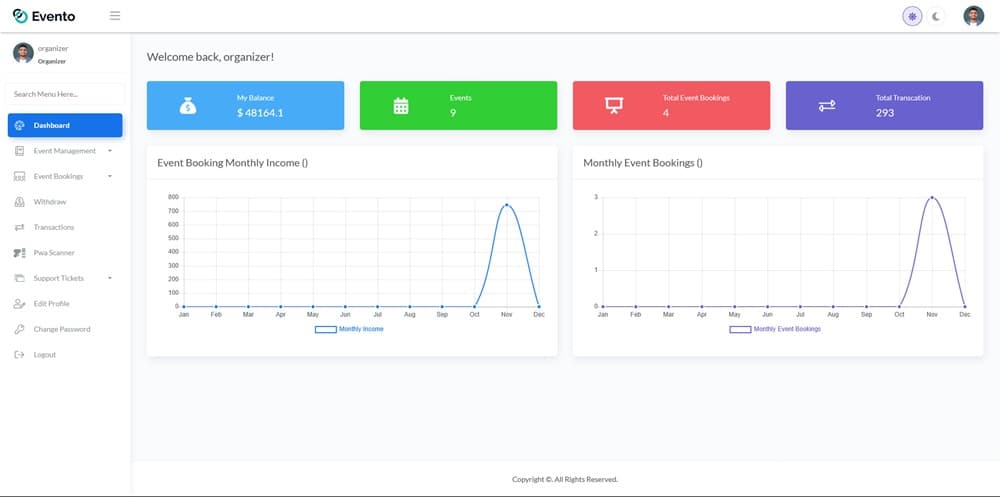Viewport: 1000px width, 497px height.
Task: Select Dashboard in the sidebar menu
Action: 65,125
